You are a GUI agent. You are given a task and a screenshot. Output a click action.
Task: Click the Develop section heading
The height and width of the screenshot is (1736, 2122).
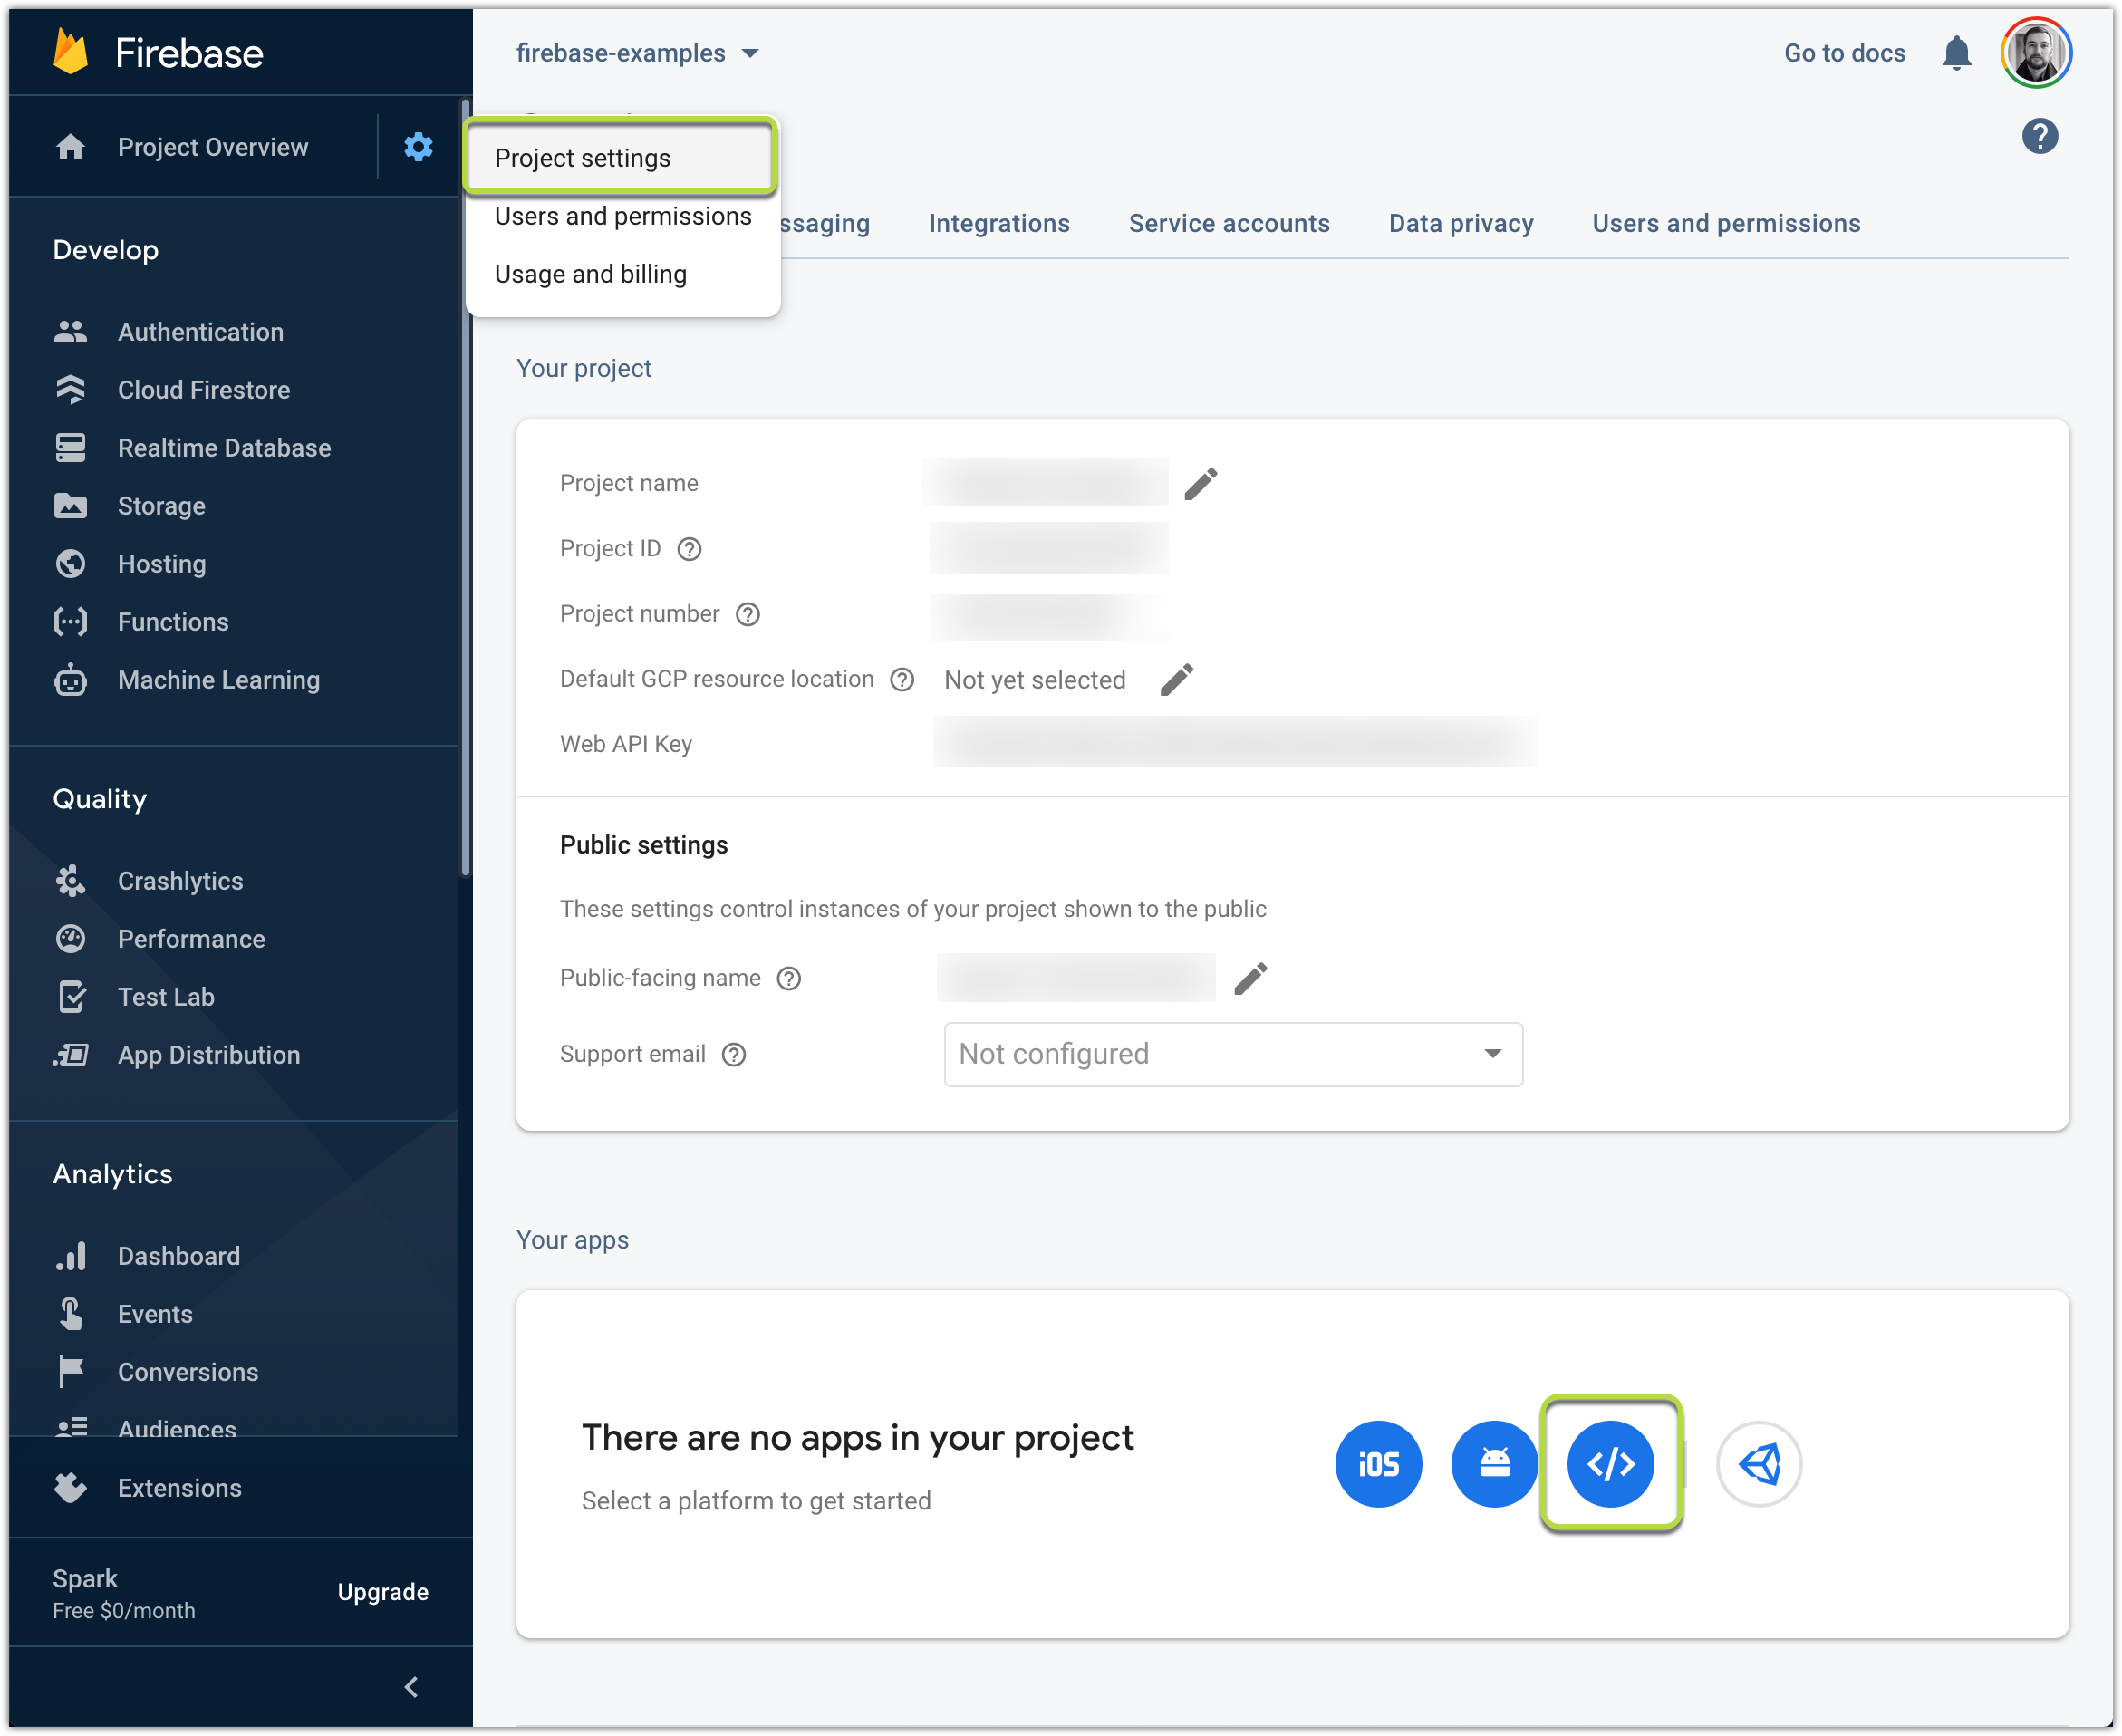point(105,250)
